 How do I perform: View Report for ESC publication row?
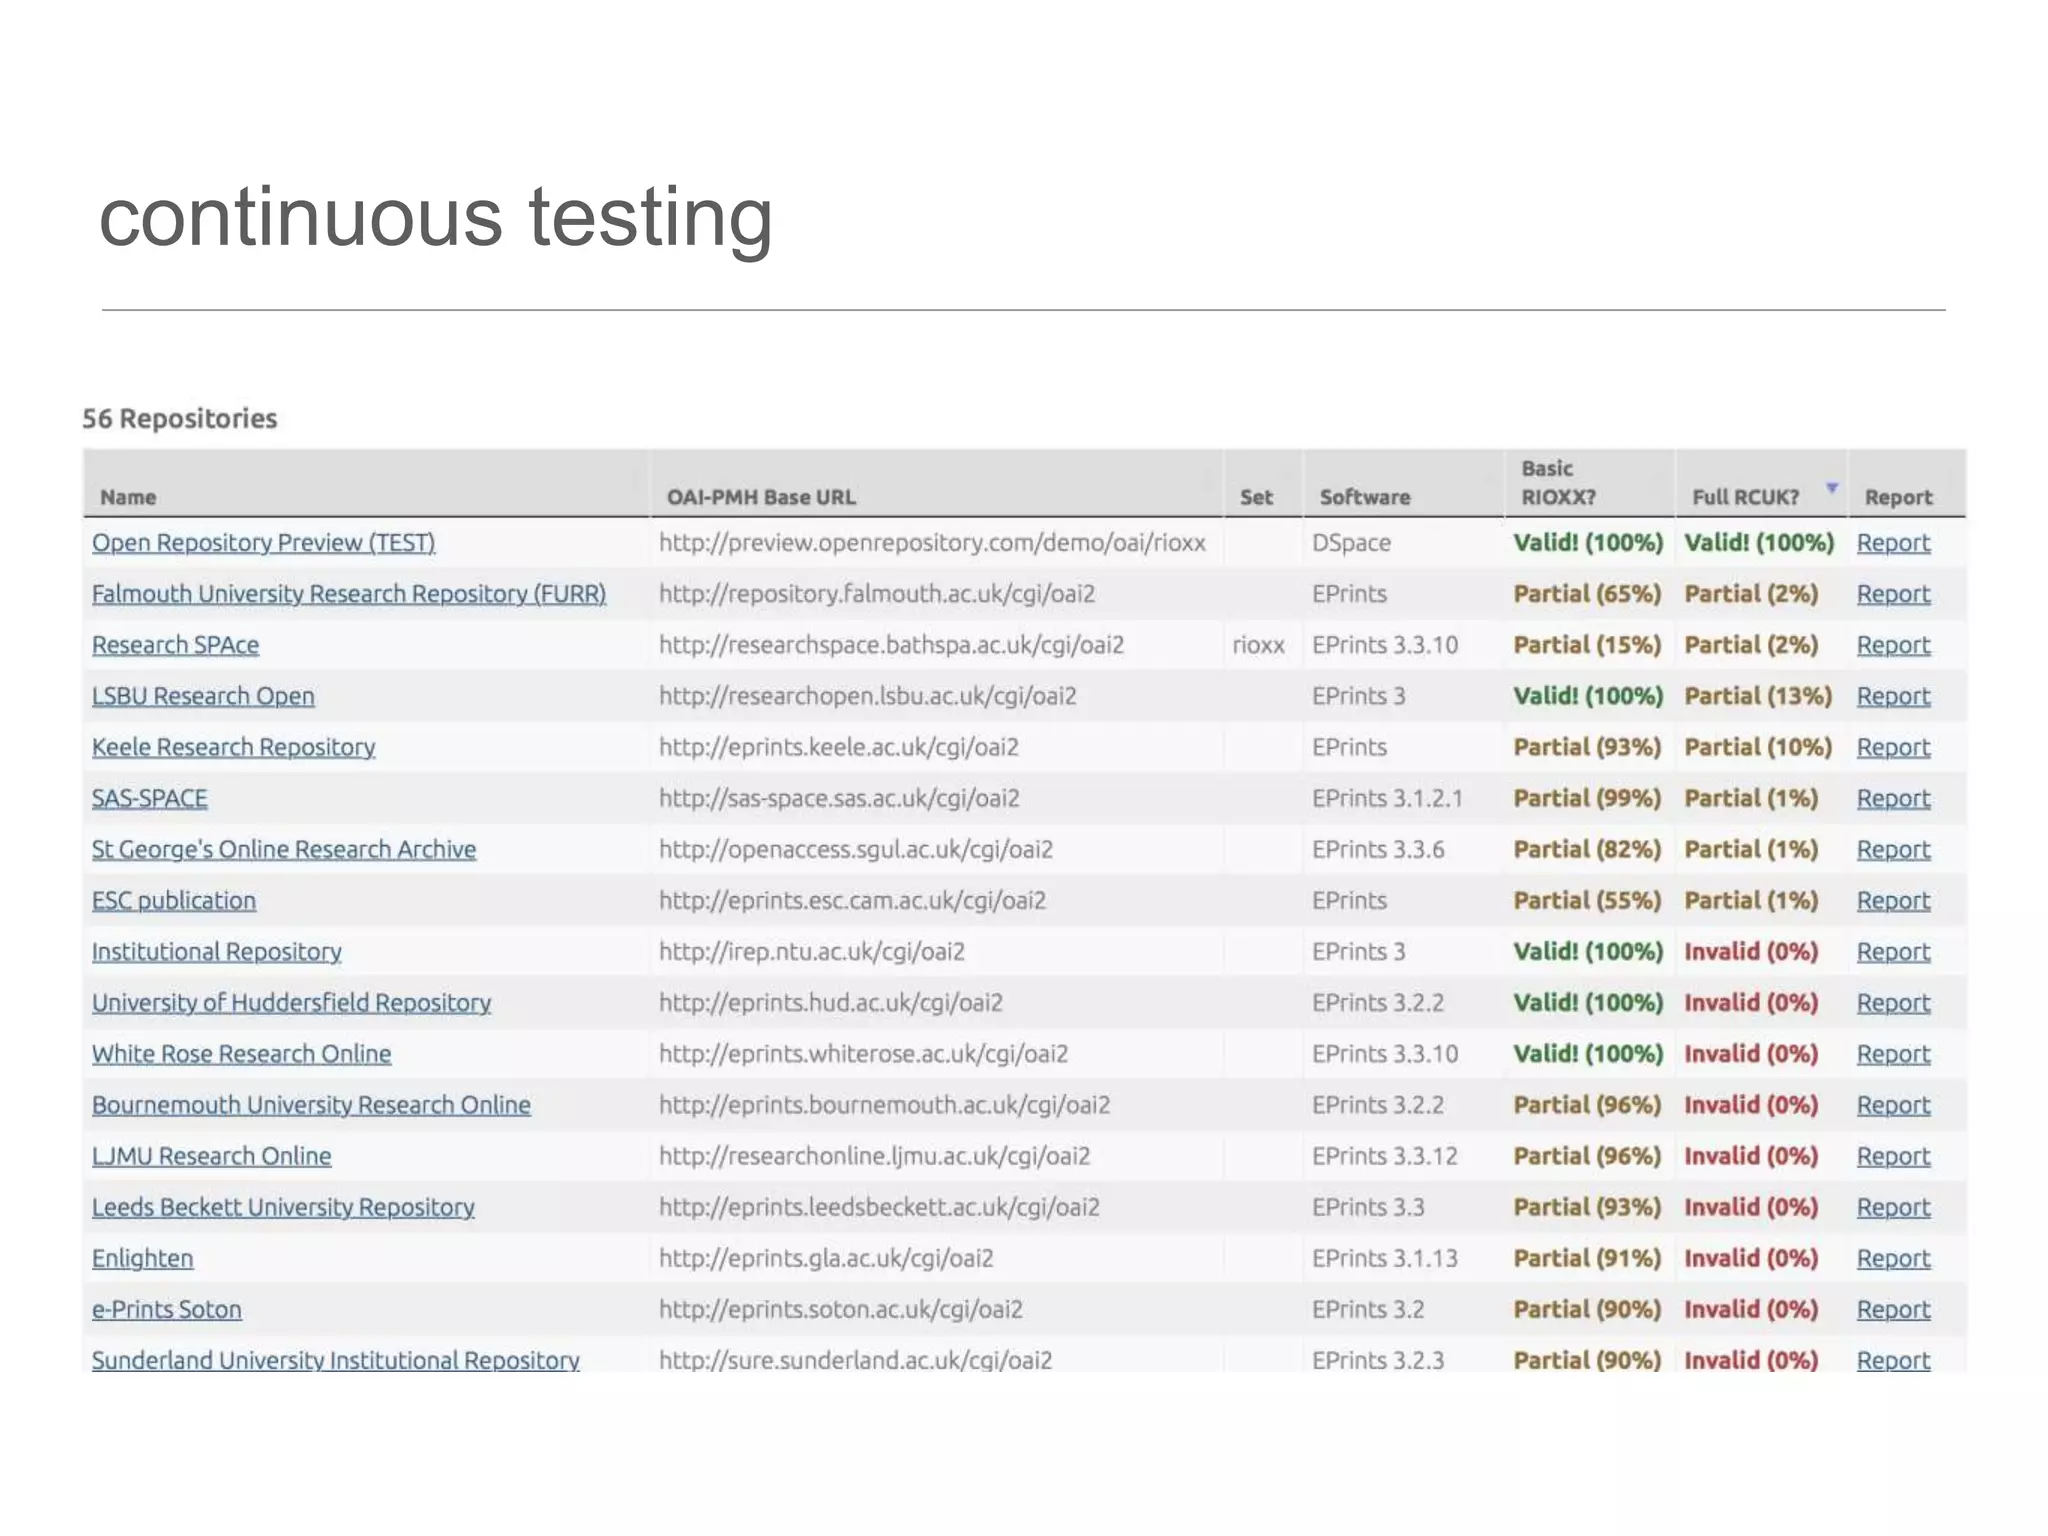pos(1893,900)
